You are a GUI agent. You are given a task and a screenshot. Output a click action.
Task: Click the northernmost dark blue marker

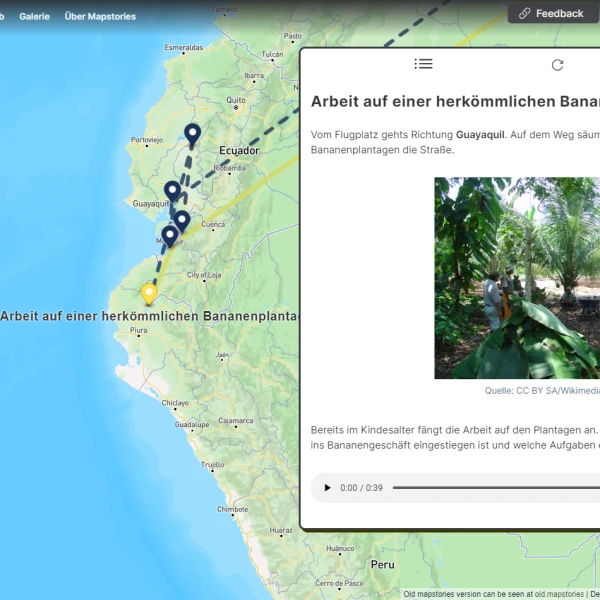pyautogui.click(x=192, y=133)
